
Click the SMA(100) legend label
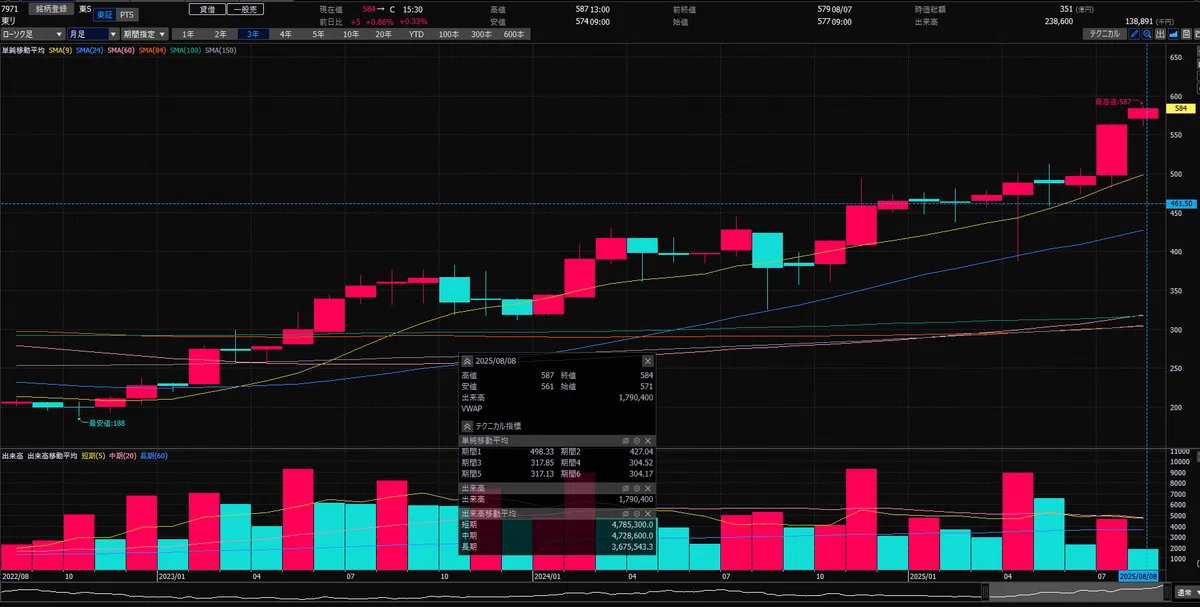coord(185,50)
